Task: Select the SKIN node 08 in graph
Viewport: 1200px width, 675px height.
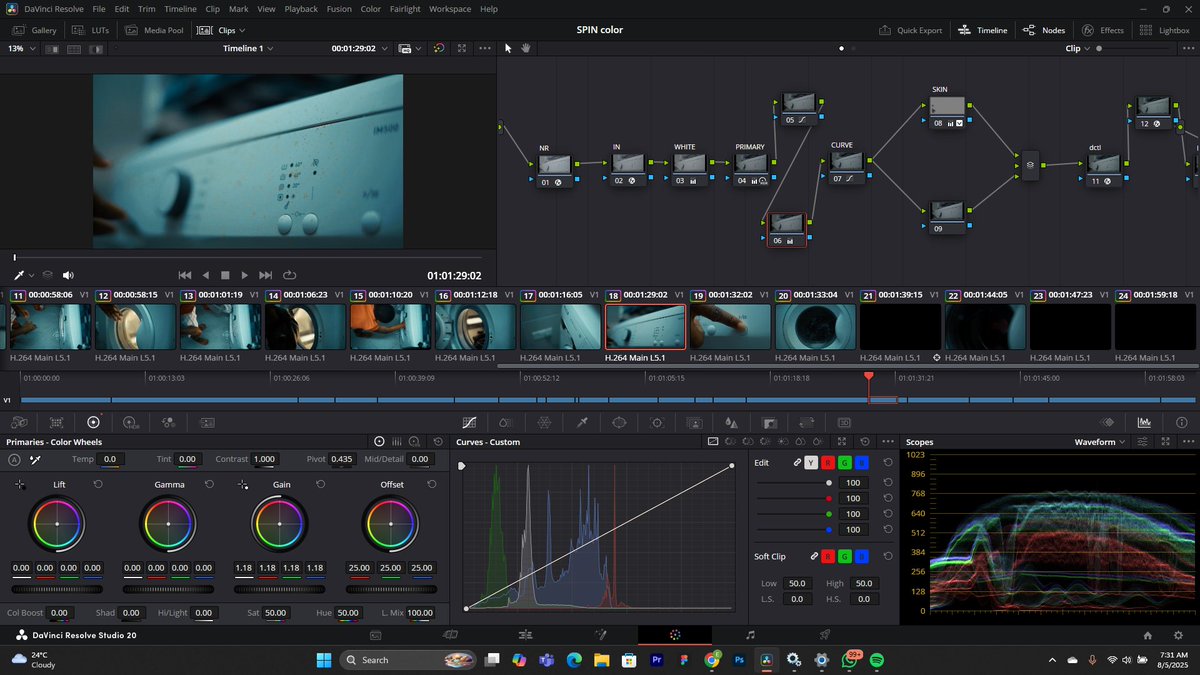Action: [x=948, y=112]
